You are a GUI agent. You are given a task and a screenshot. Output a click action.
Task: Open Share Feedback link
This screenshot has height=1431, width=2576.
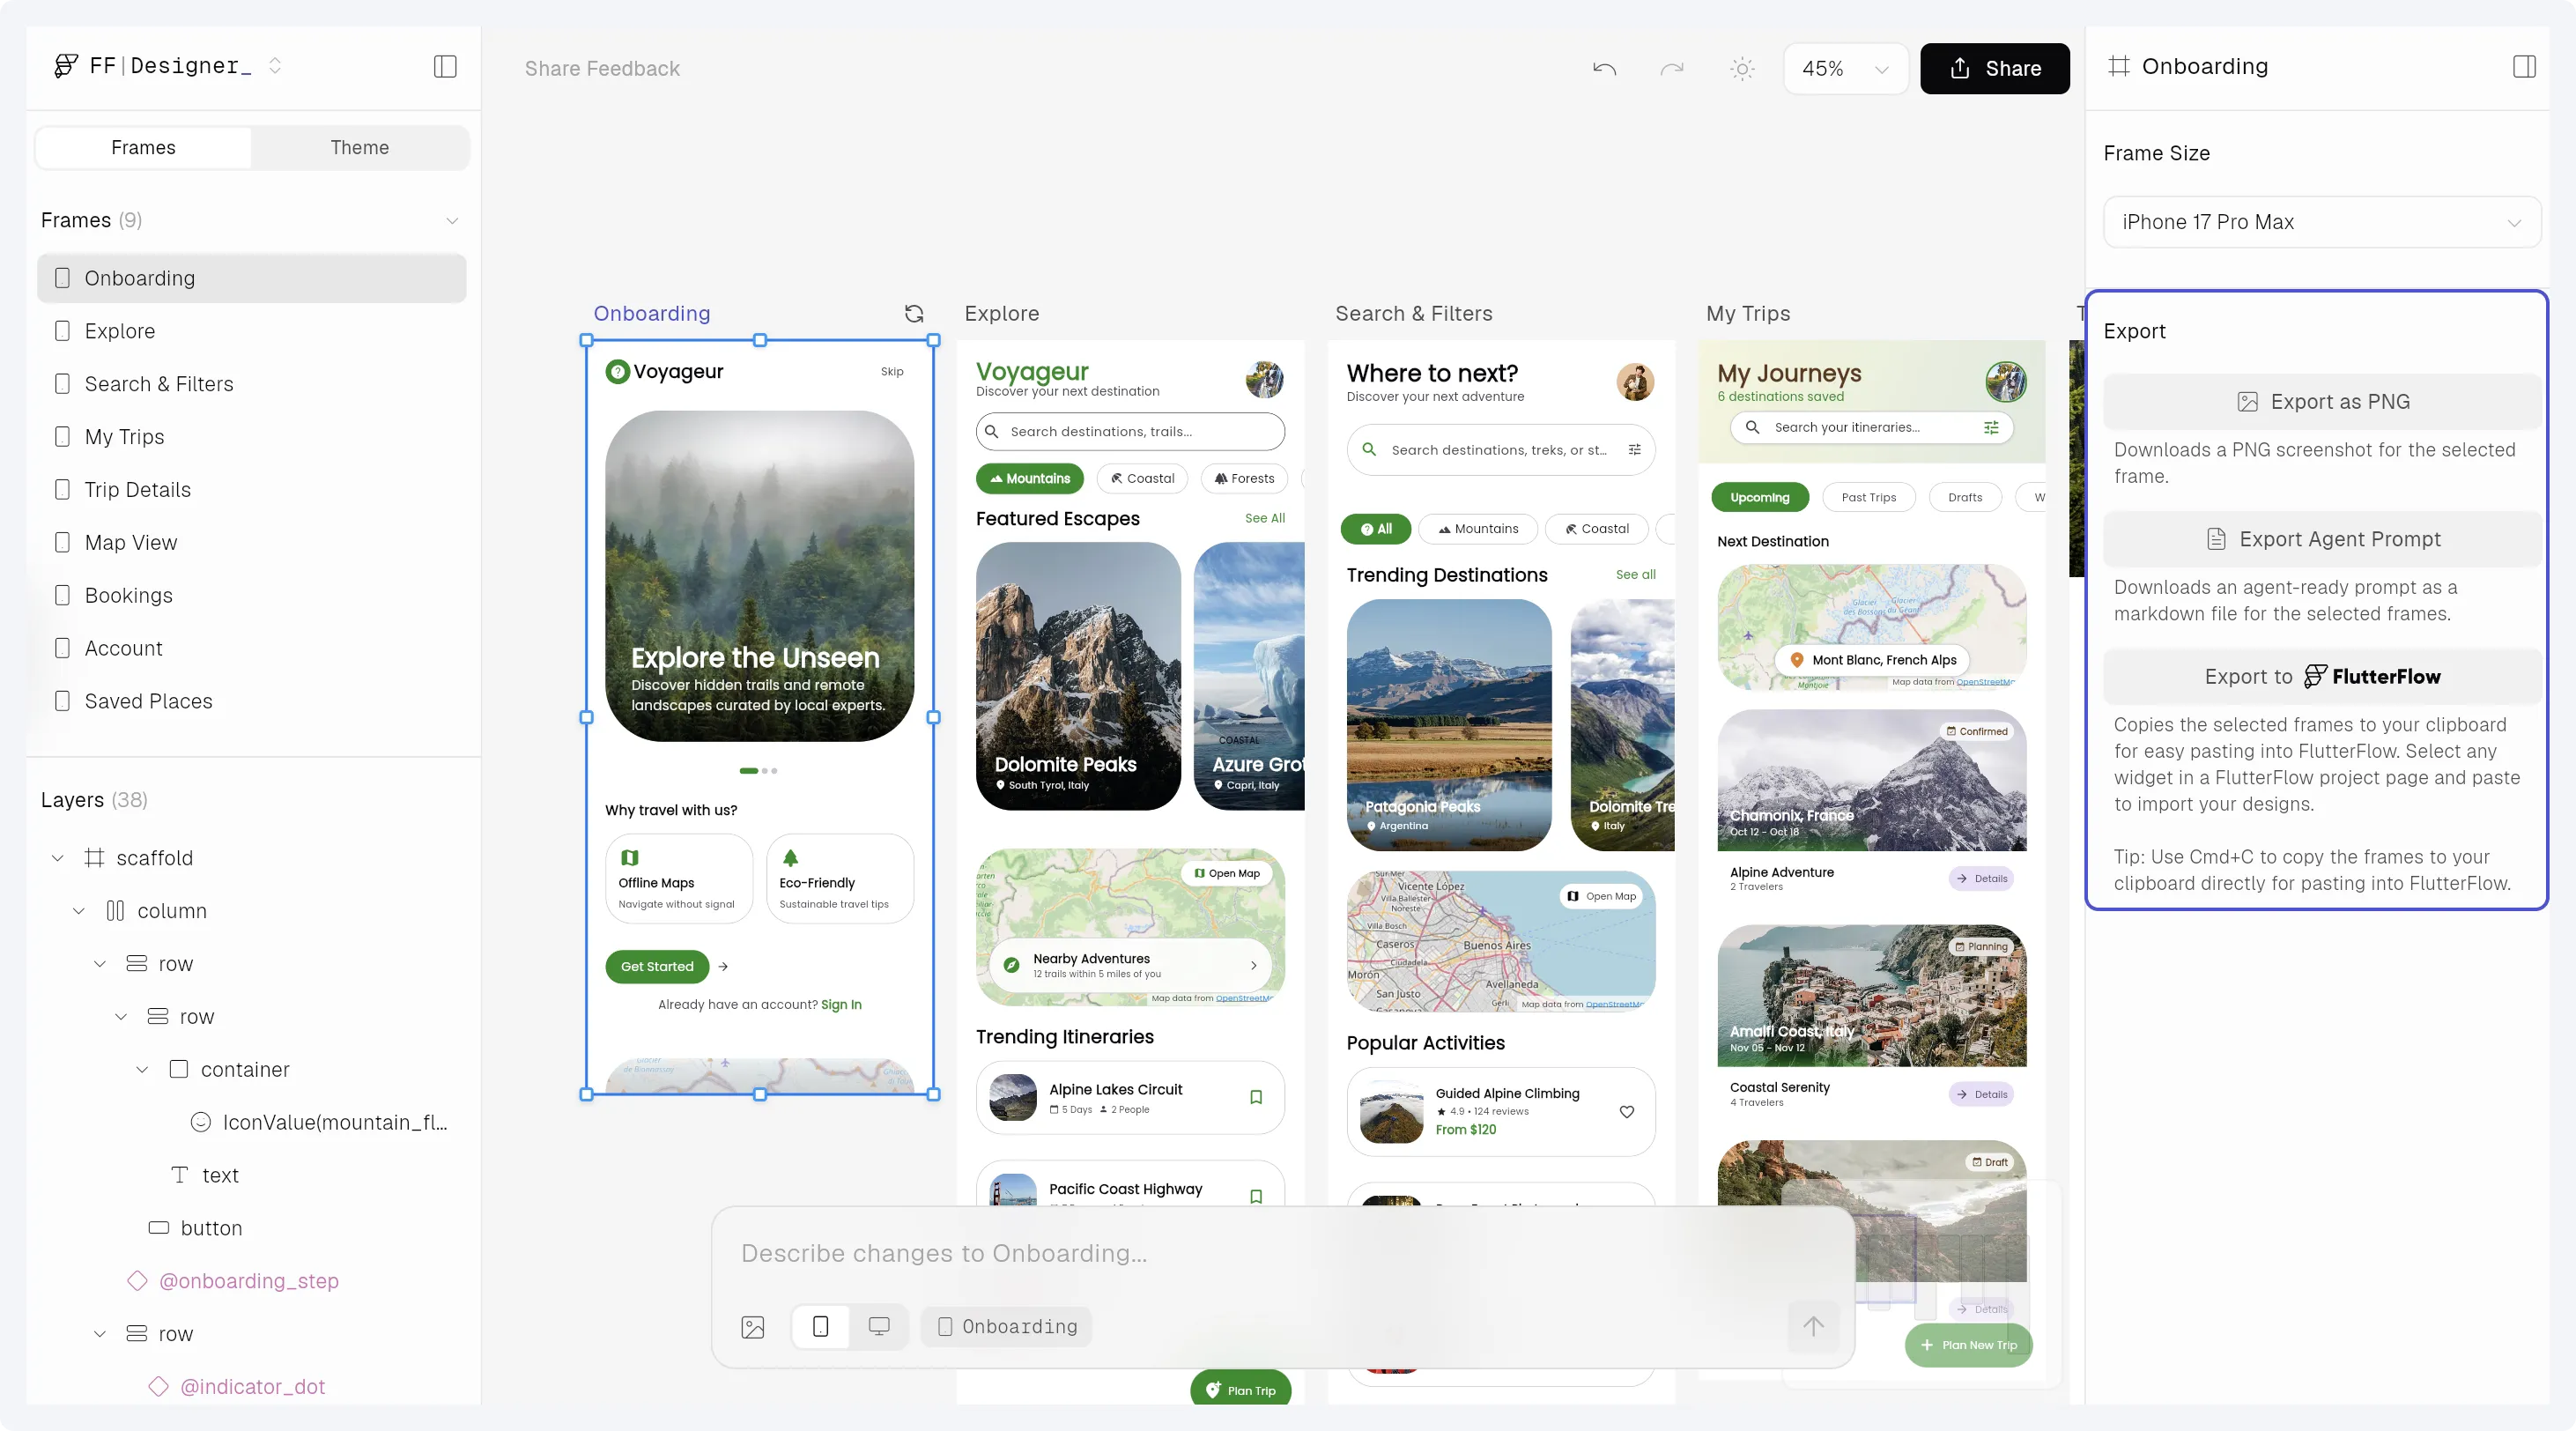pyautogui.click(x=602, y=69)
